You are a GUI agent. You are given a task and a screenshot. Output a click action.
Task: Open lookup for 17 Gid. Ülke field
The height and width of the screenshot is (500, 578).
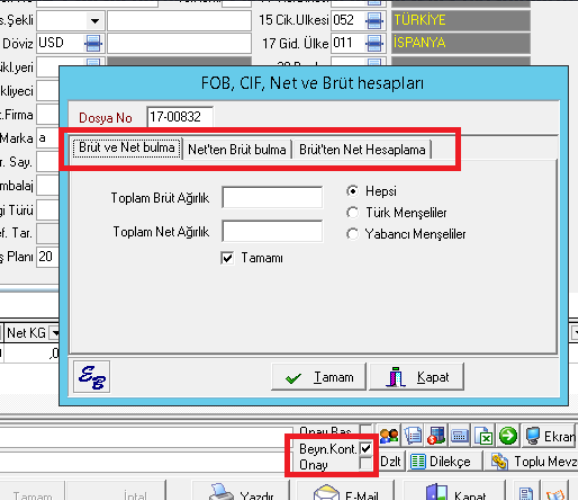pos(375,43)
